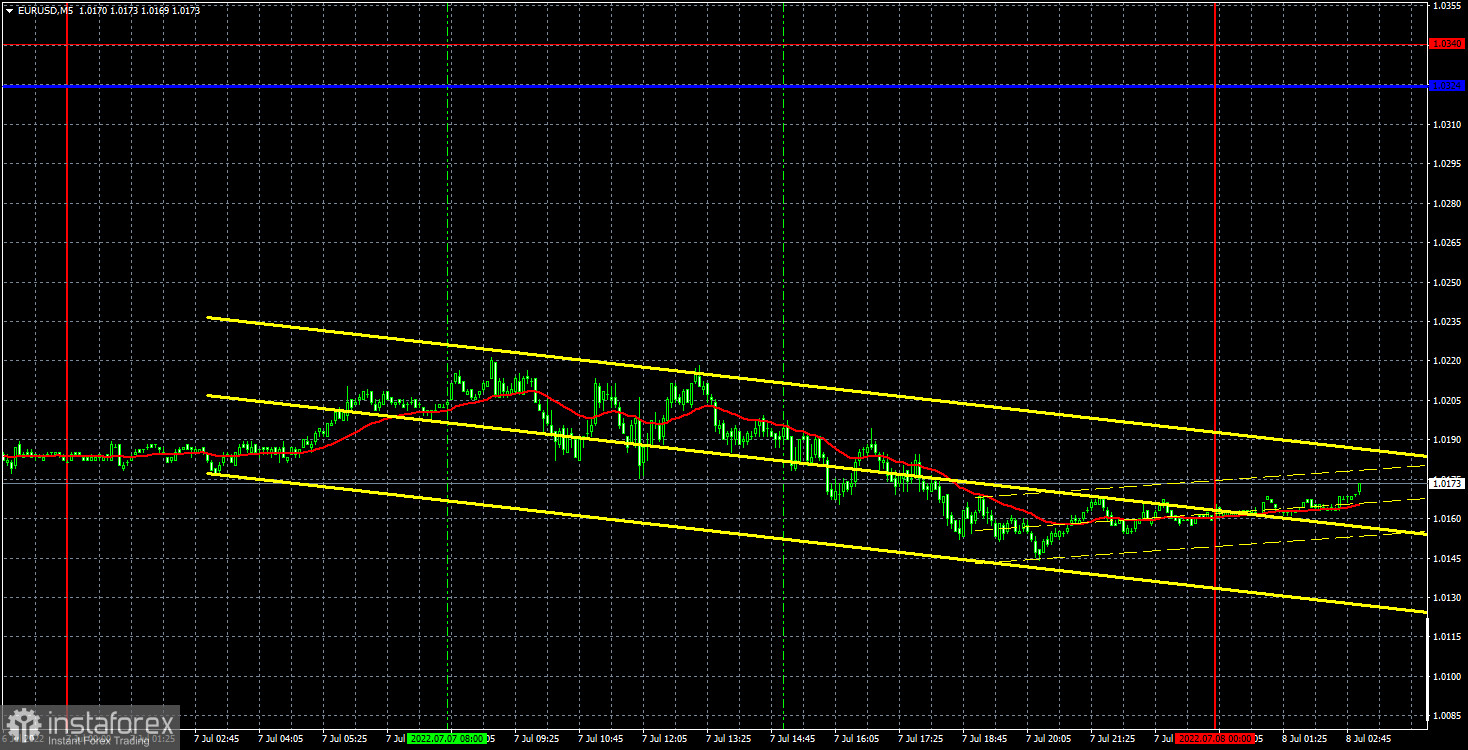Click the 7 Jul 17:25 time axis label
Screen dimensions: 1468x750
coord(920,738)
